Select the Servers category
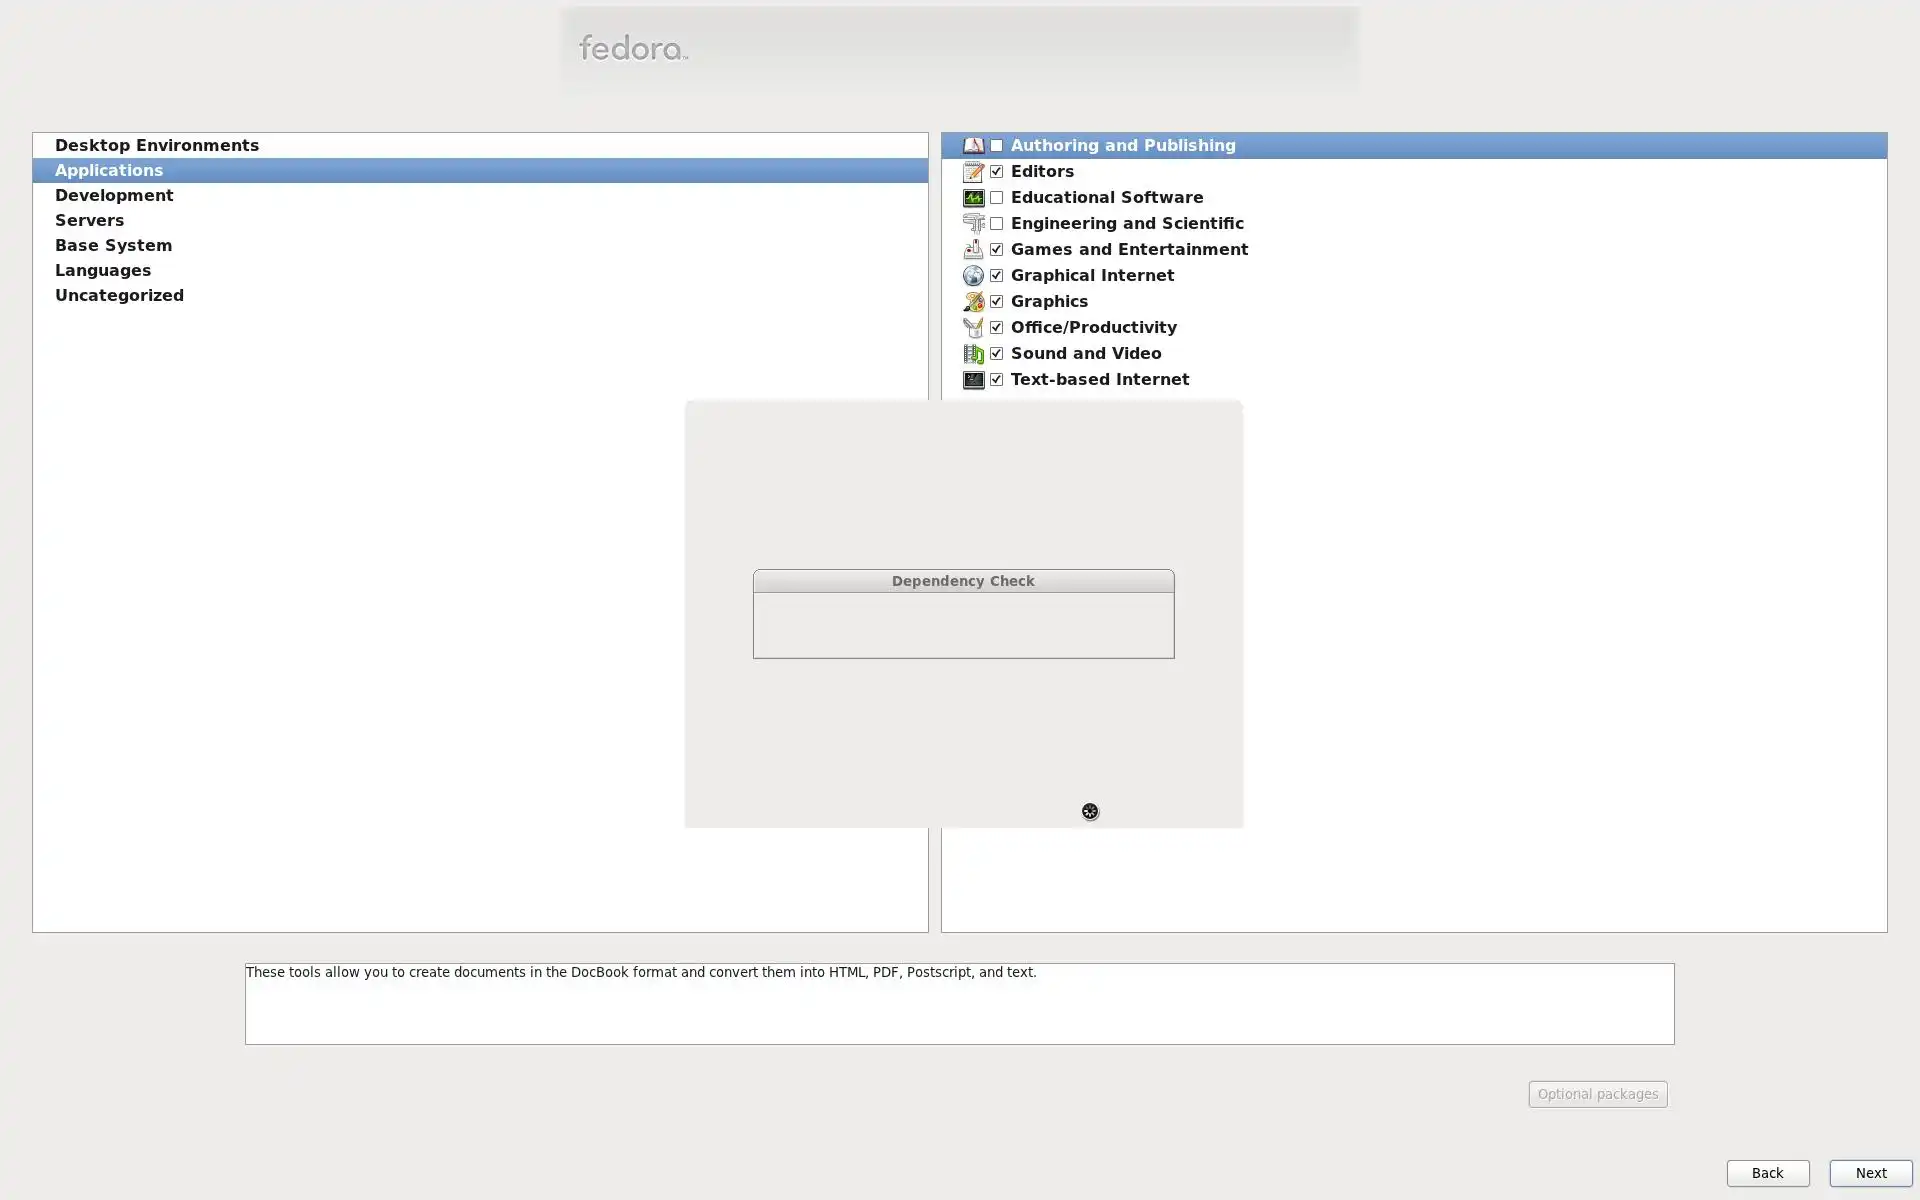 pyautogui.click(x=90, y=221)
